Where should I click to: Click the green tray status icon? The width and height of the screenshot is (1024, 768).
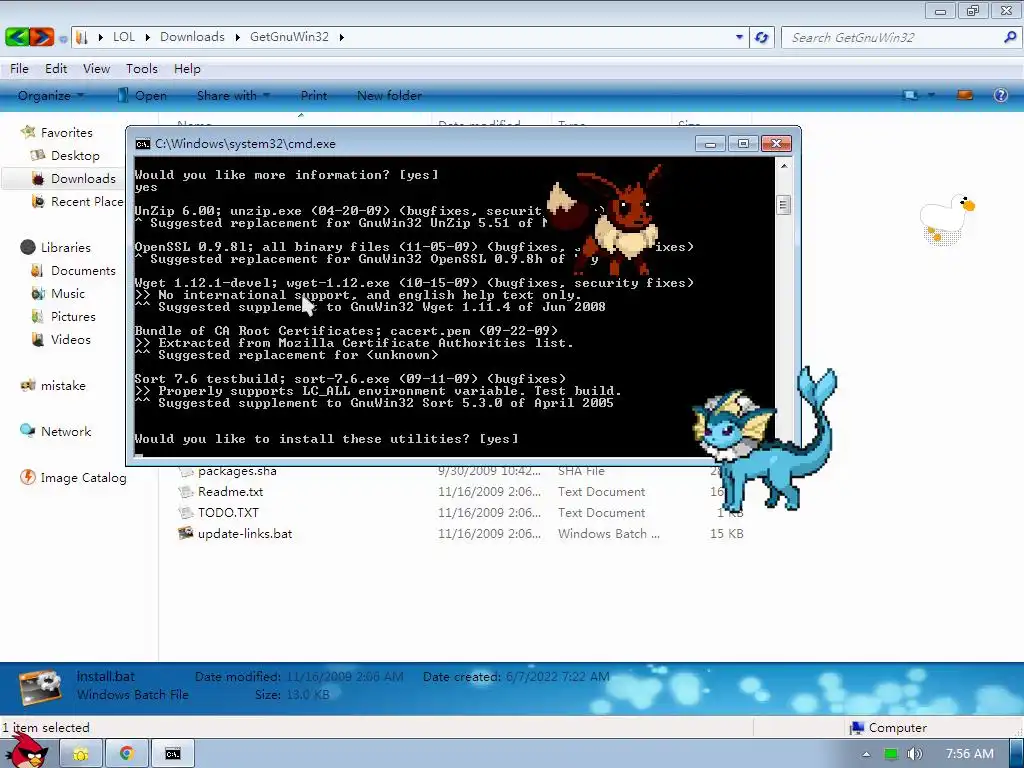[x=890, y=754]
